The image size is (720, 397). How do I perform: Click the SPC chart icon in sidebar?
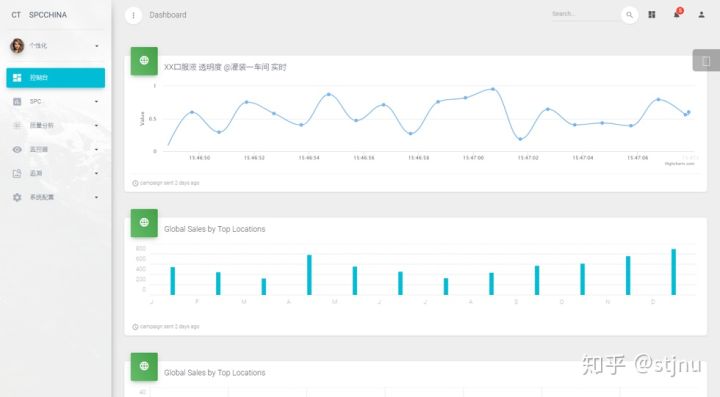pyautogui.click(x=17, y=101)
